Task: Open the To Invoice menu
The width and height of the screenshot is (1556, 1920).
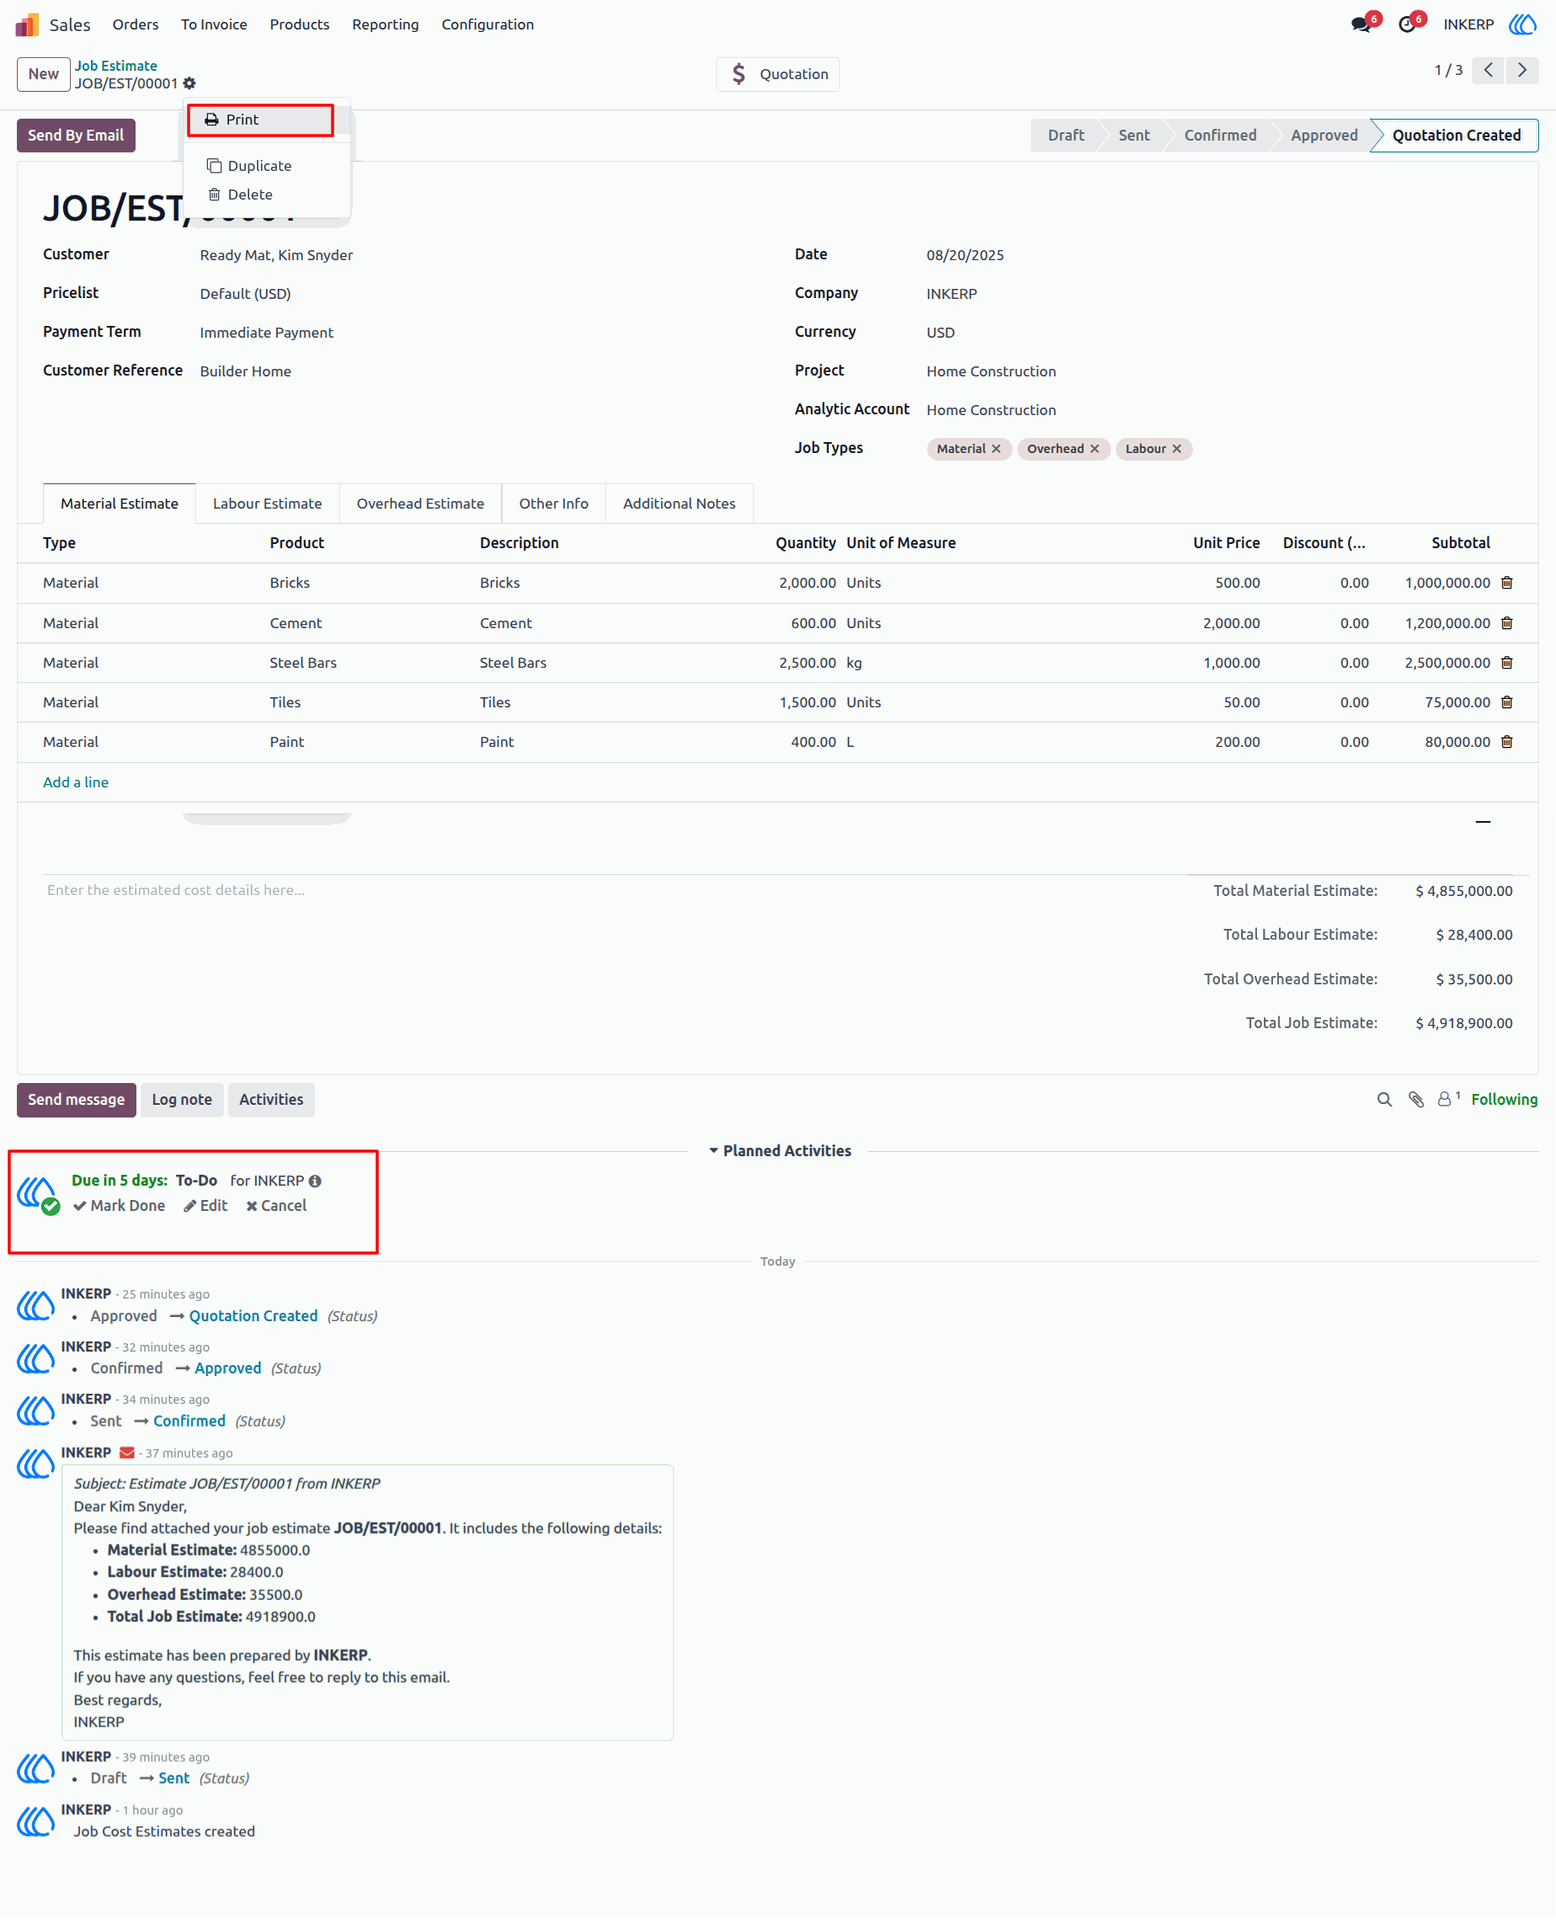Action: point(214,24)
